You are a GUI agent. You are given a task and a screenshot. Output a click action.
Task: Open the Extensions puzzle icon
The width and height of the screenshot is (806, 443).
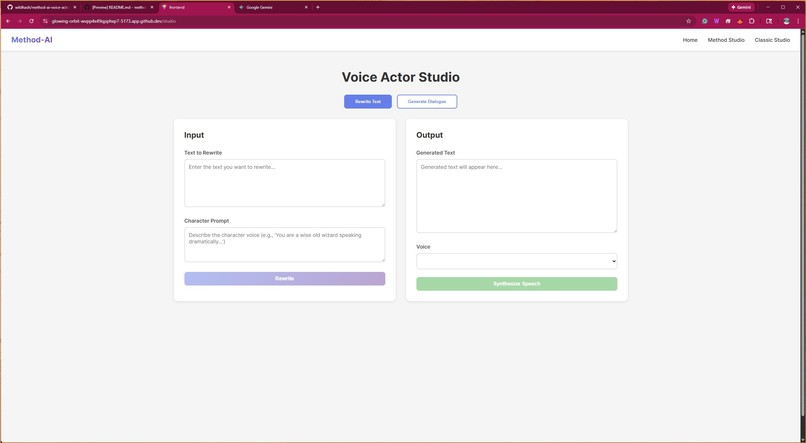(752, 21)
